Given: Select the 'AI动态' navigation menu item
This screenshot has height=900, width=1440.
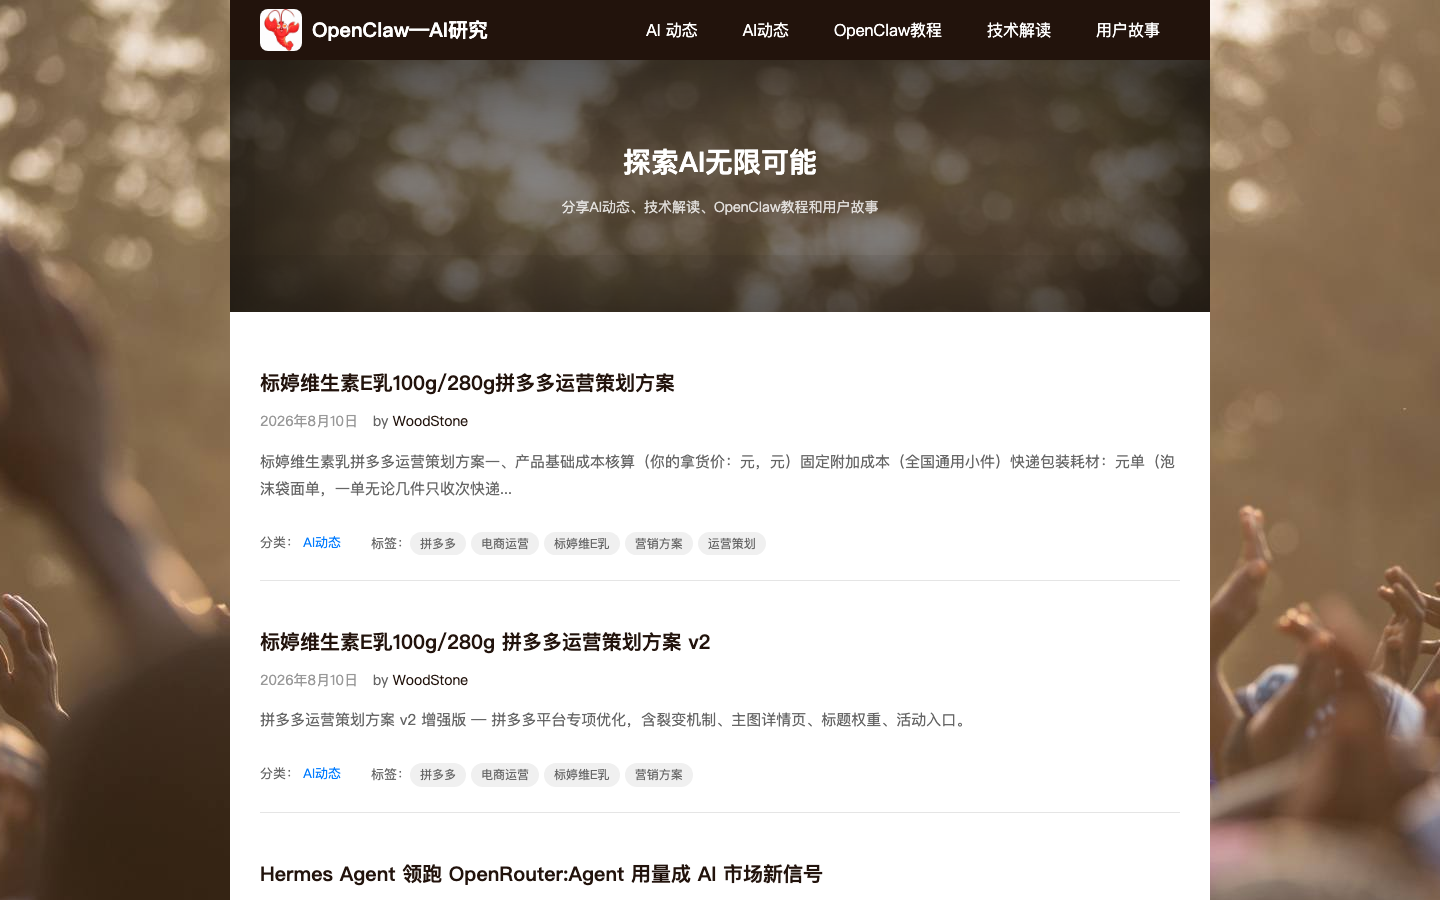Looking at the screenshot, I should (x=766, y=30).
